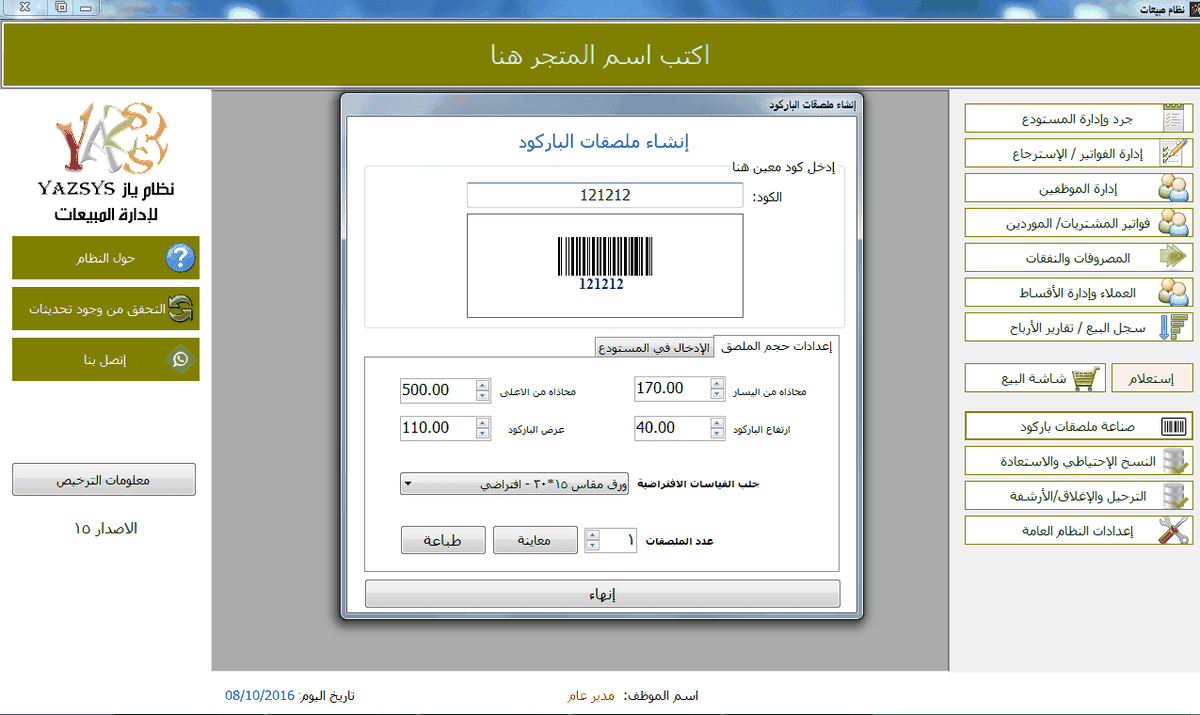Open sales log and profit reports (سجل البيع / تقارير الأرباح)

(1078, 327)
